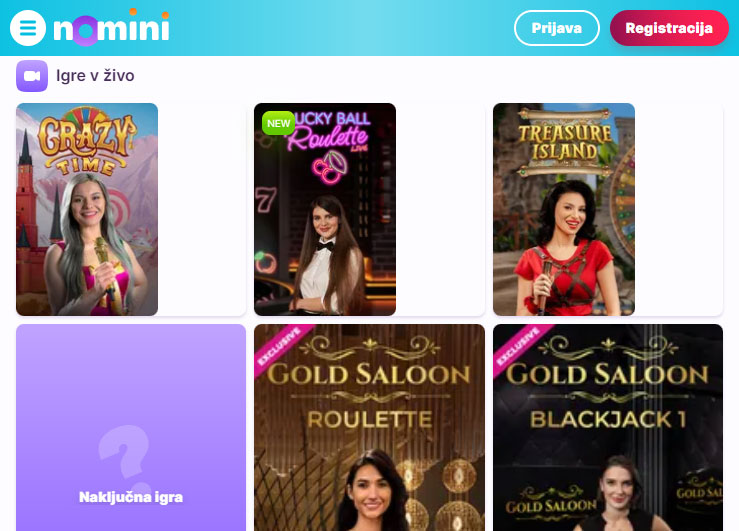Click the Treasure Island scroll title

564,143
